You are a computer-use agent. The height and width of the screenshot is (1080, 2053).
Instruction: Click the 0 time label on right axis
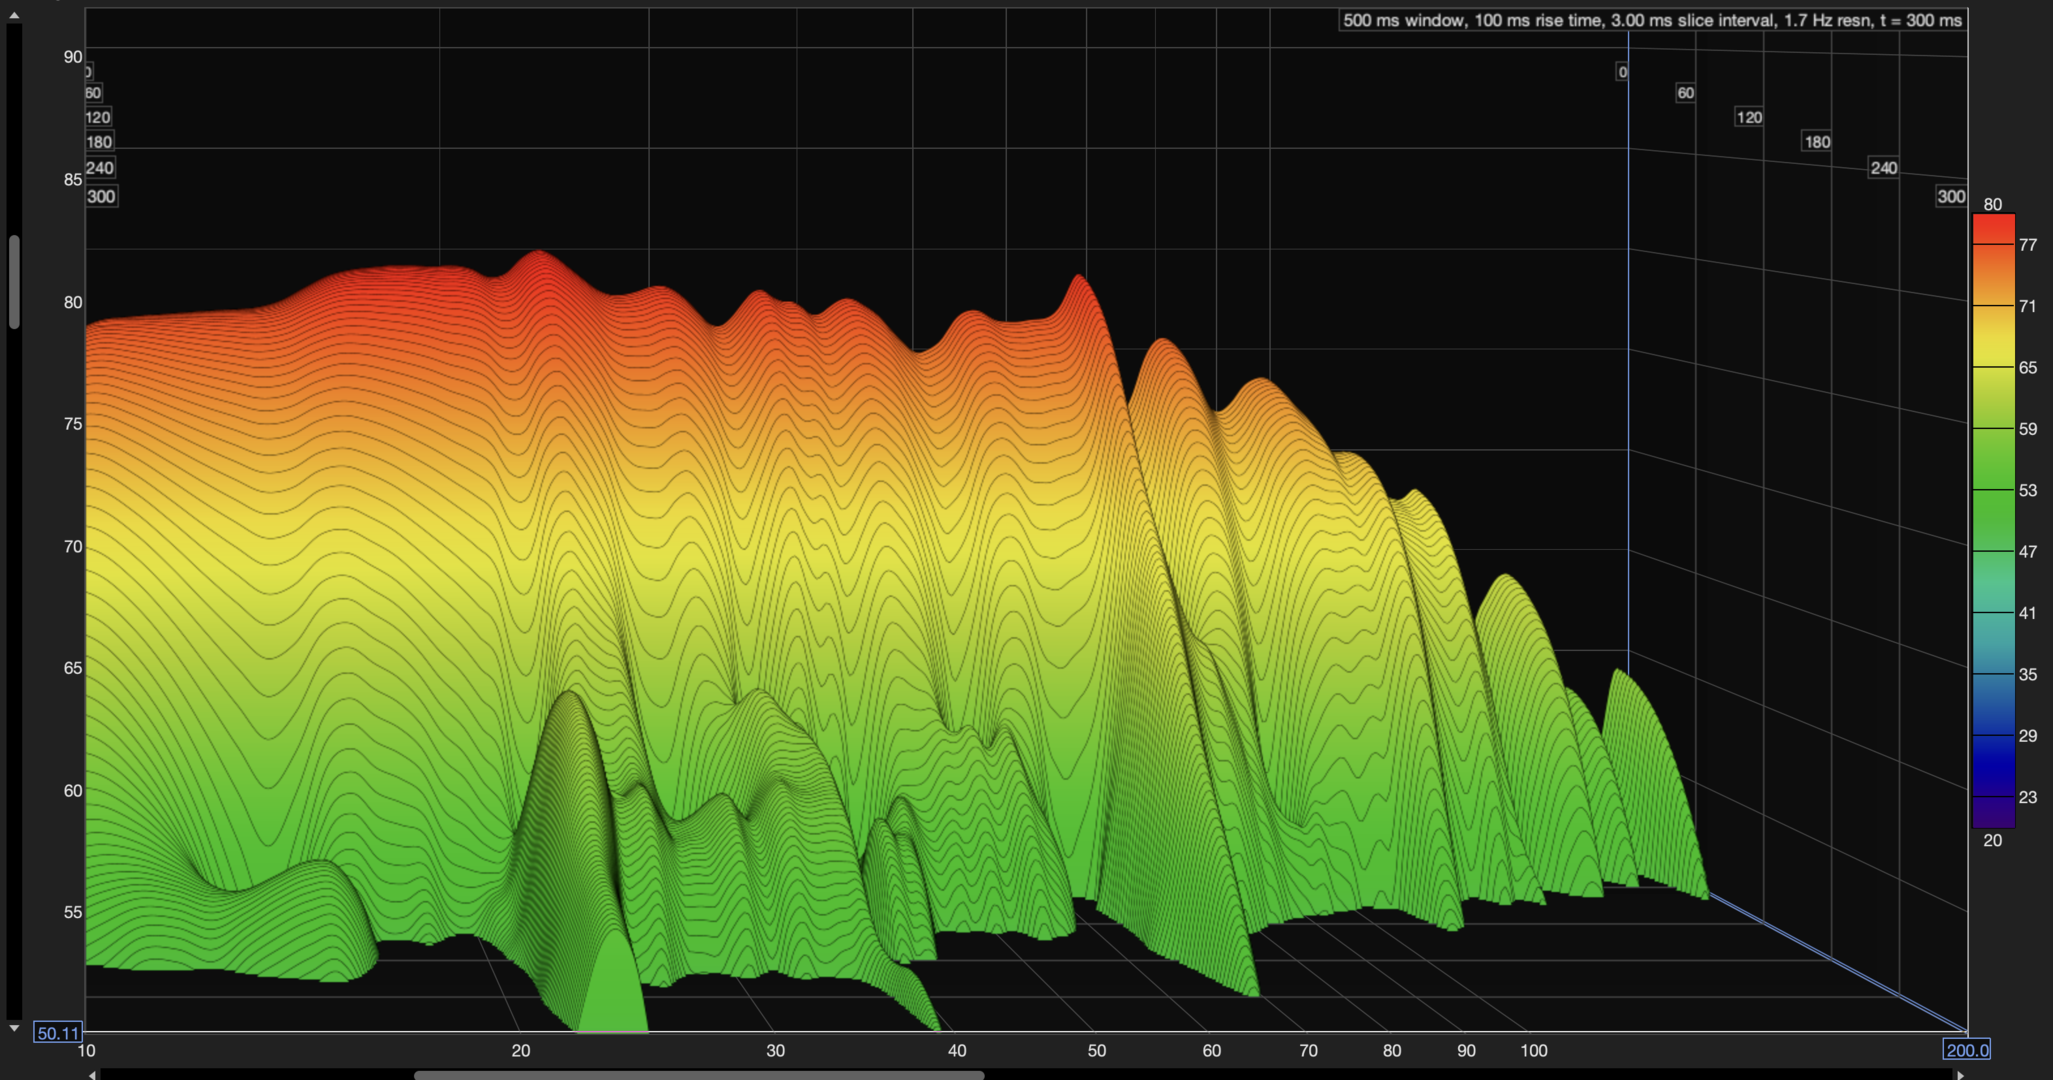point(1621,72)
